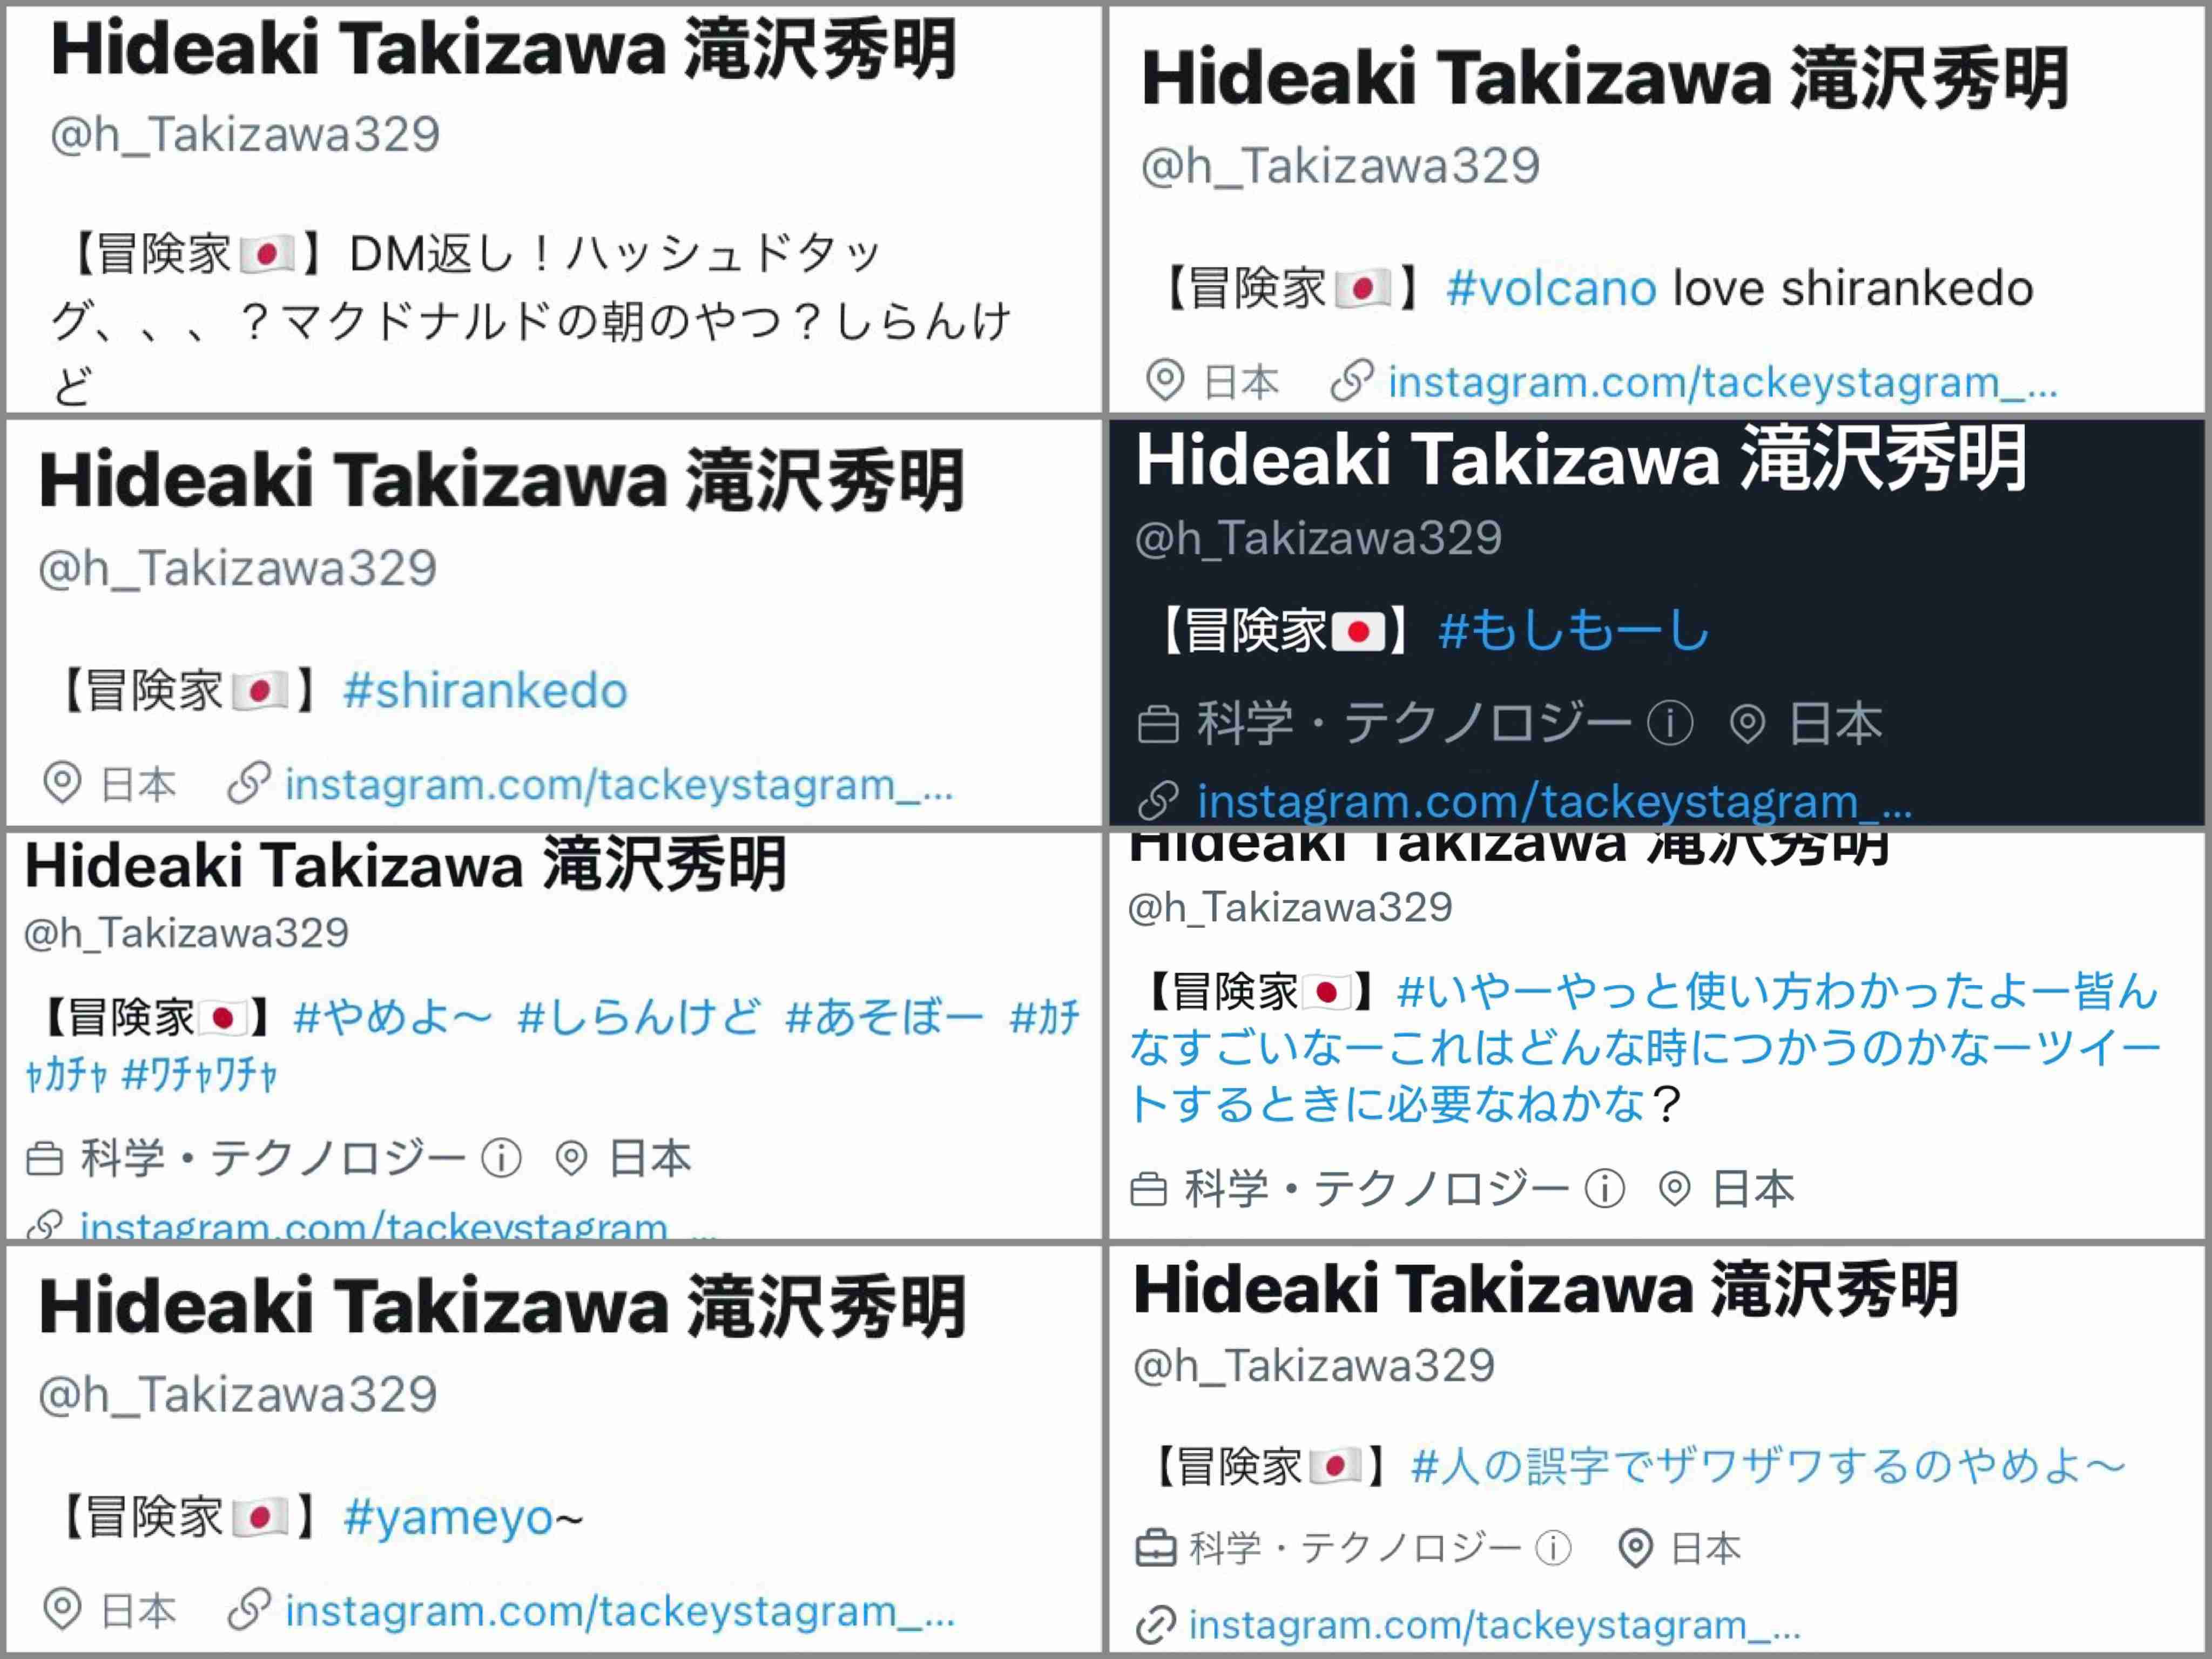The image size is (2212, 1659).
Task: Click link chain icon under #yameyo bio
Action: (x=249, y=1610)
